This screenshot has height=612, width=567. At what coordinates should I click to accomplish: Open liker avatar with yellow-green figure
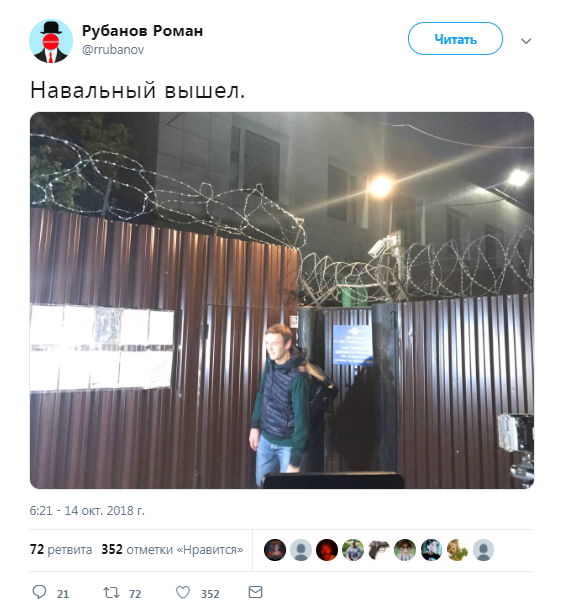457,550
